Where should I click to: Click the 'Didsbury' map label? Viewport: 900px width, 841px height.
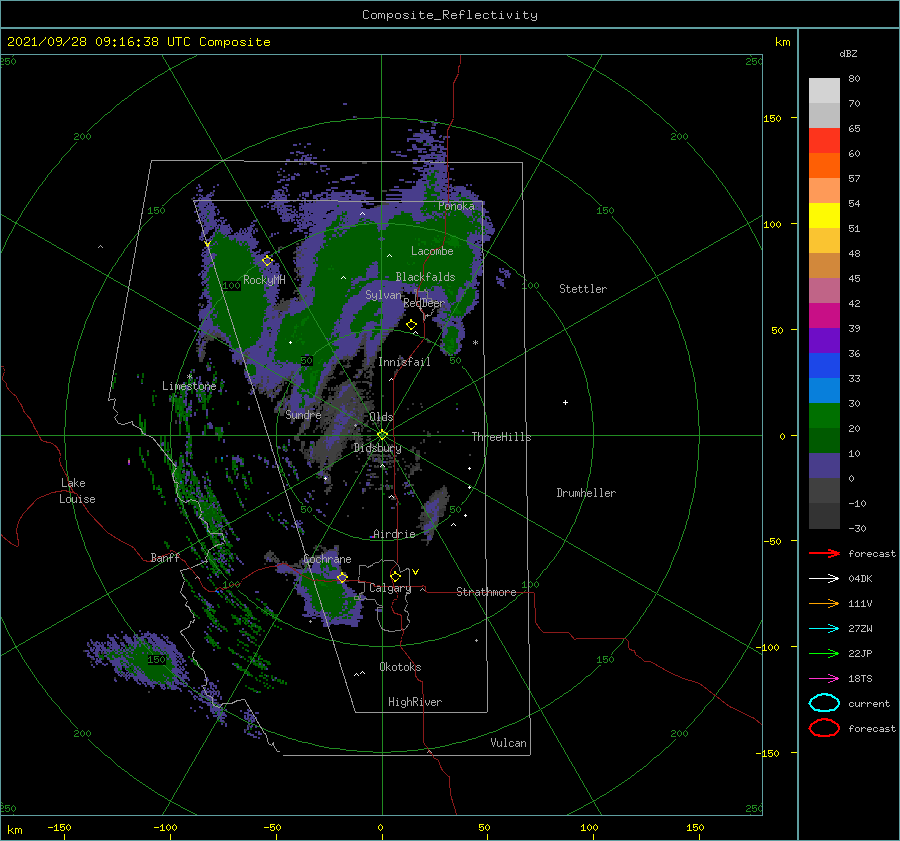tap(378, 448)
